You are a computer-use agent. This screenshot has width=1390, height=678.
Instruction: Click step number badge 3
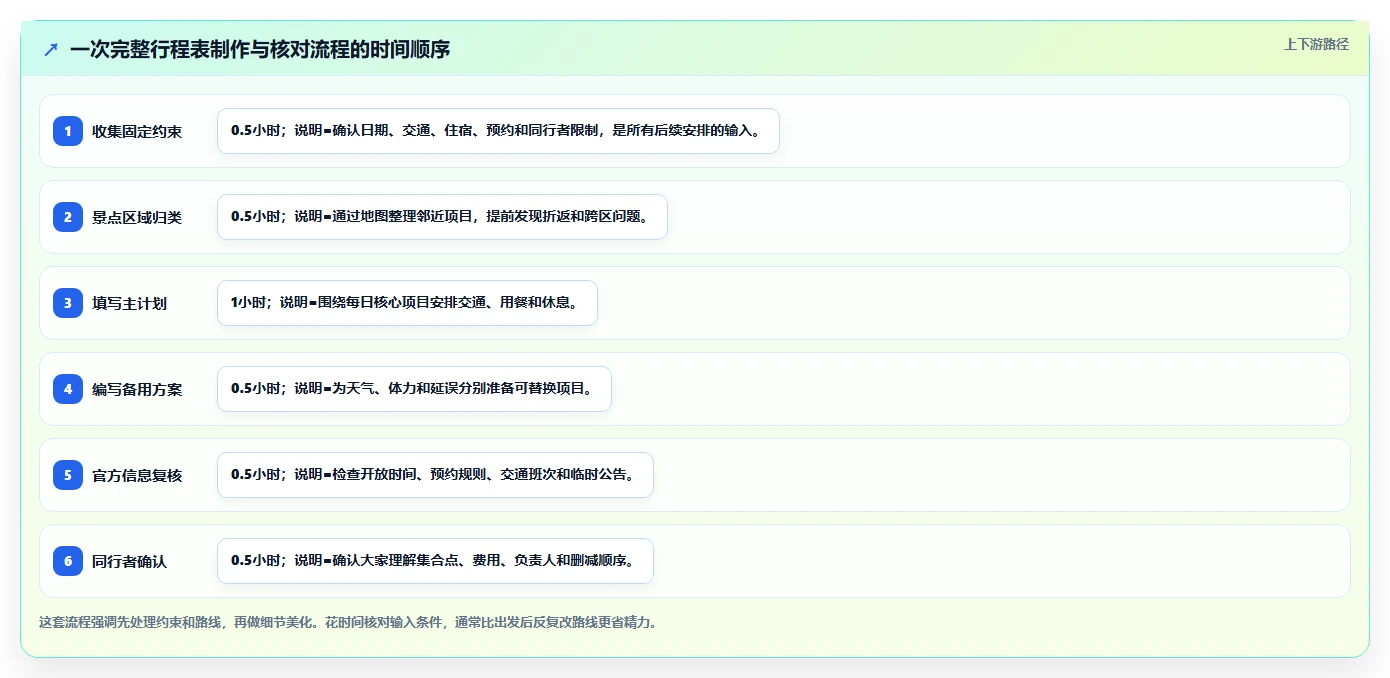click(x=68, y=303)
